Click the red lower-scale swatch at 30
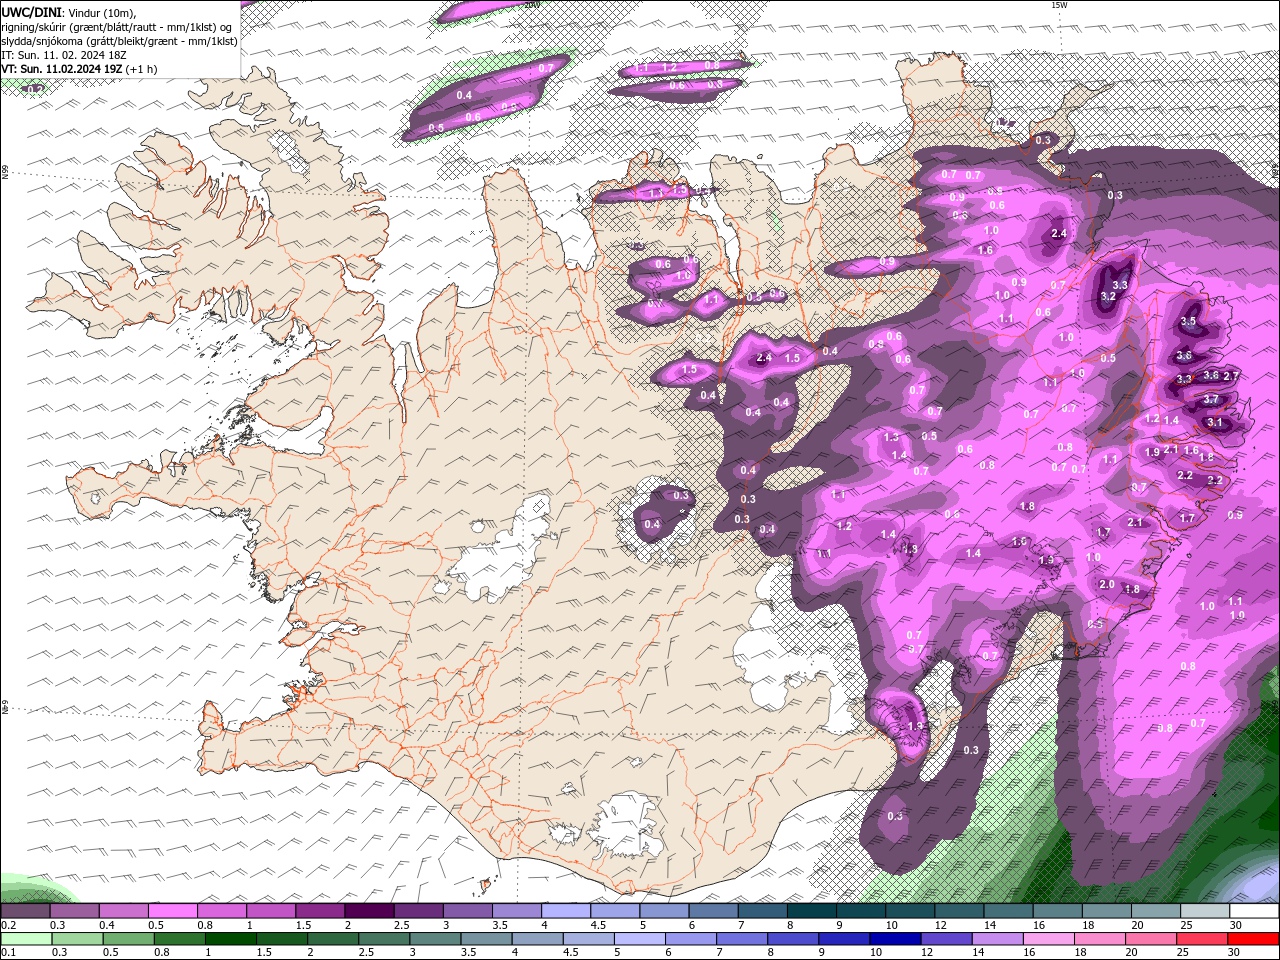This screenshot has height=960, width=1280. [1253, 939]
